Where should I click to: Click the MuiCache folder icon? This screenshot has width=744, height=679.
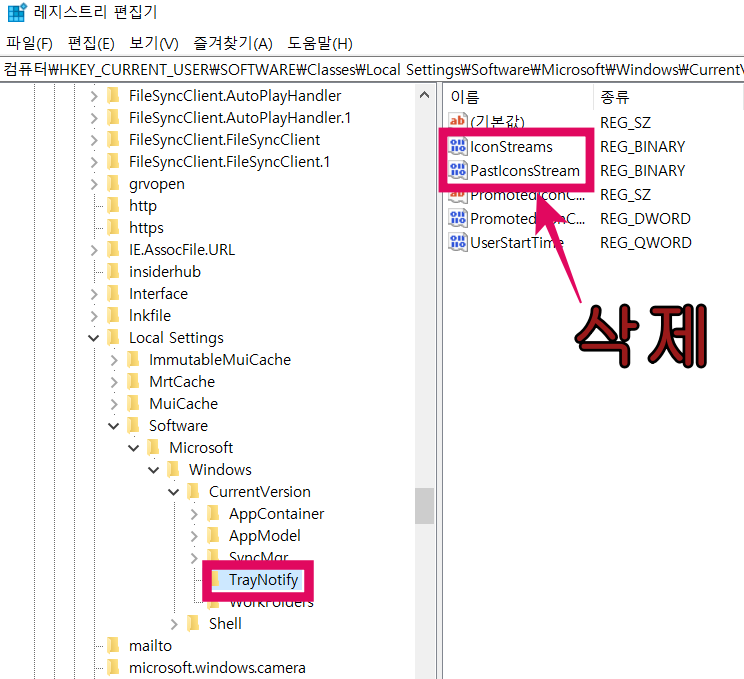(133, 404)
